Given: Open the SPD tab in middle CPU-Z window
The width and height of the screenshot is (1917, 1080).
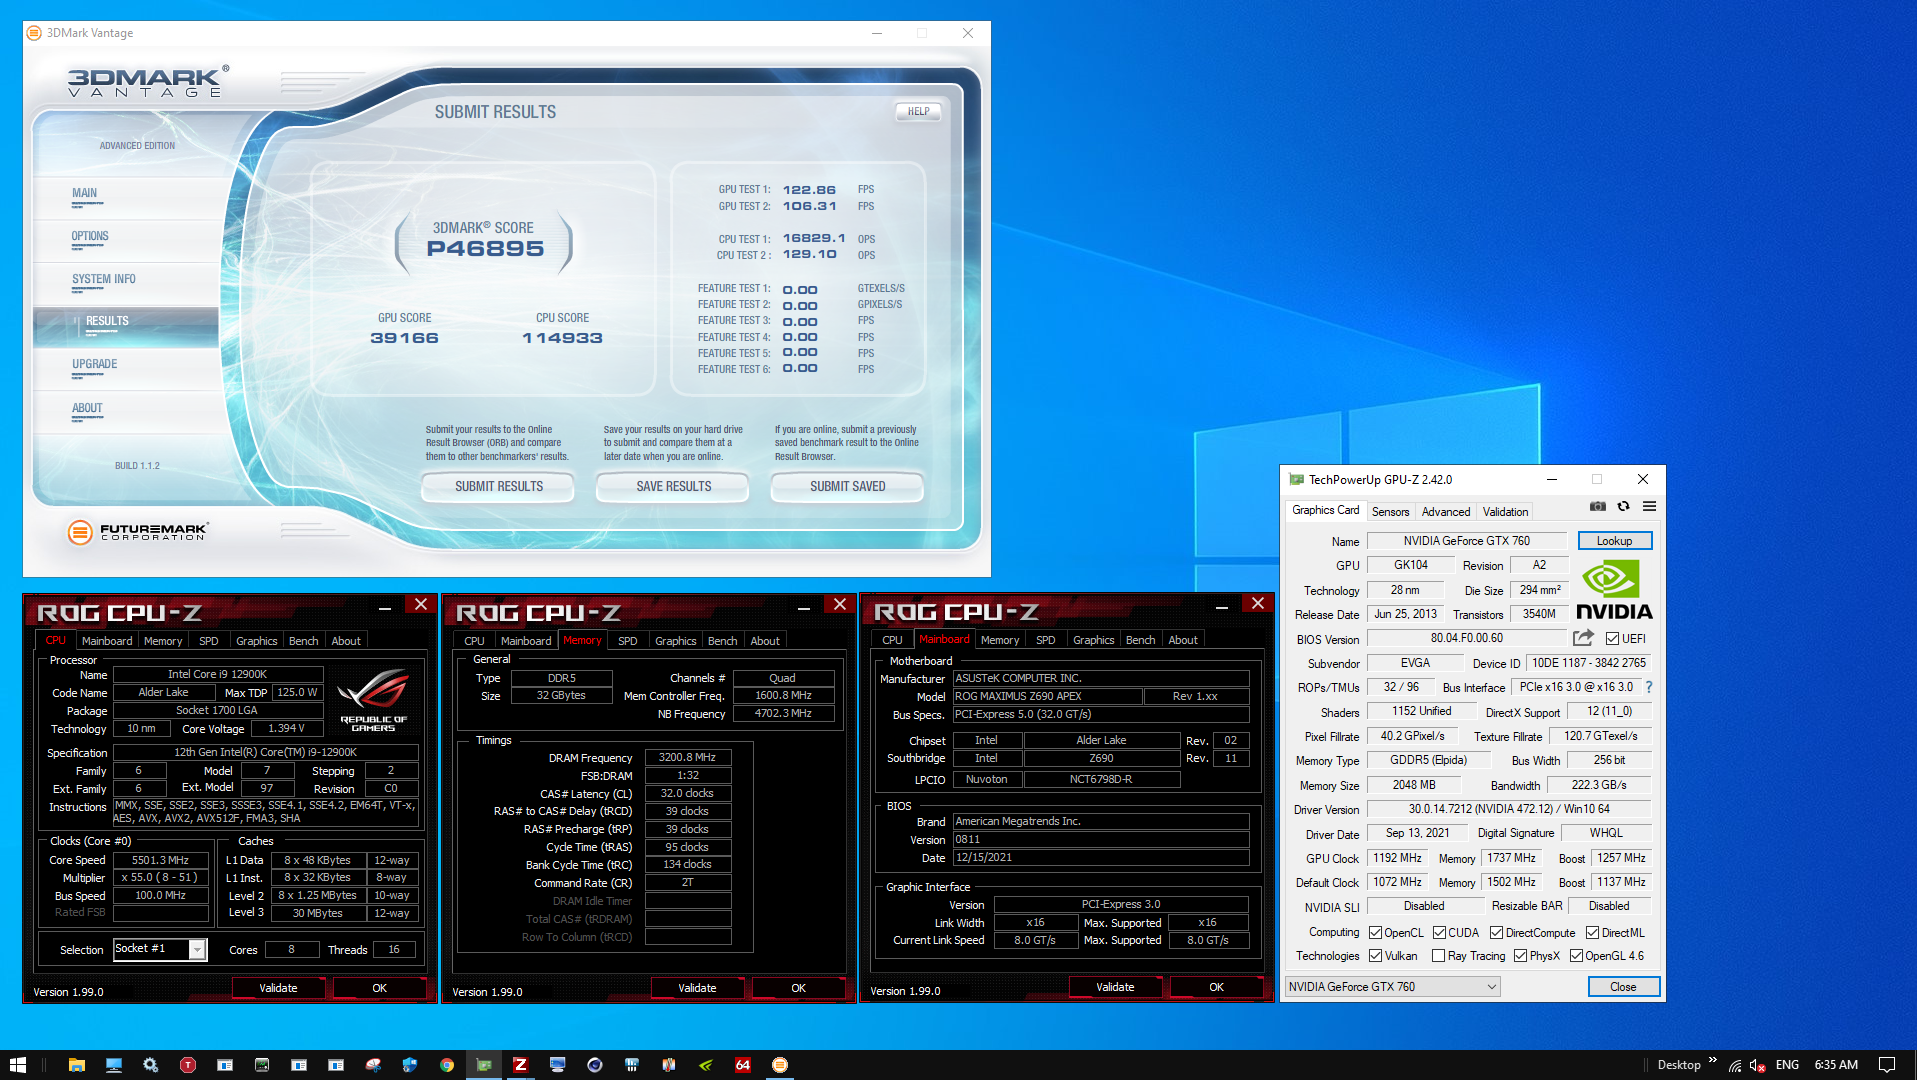Looking at the screenshot, I should point(628,641).
